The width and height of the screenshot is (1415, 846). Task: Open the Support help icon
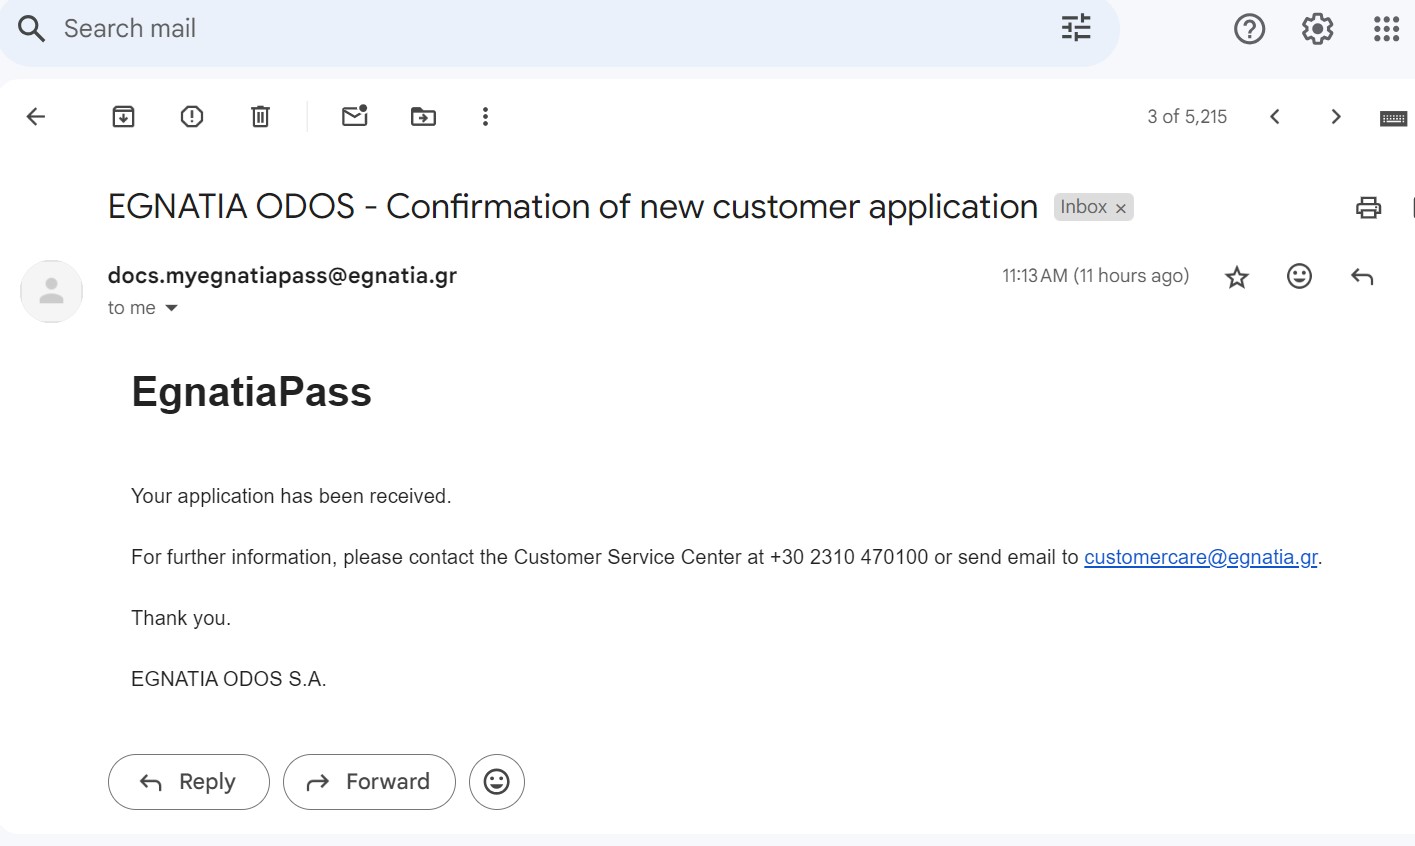coord(1249,29)
